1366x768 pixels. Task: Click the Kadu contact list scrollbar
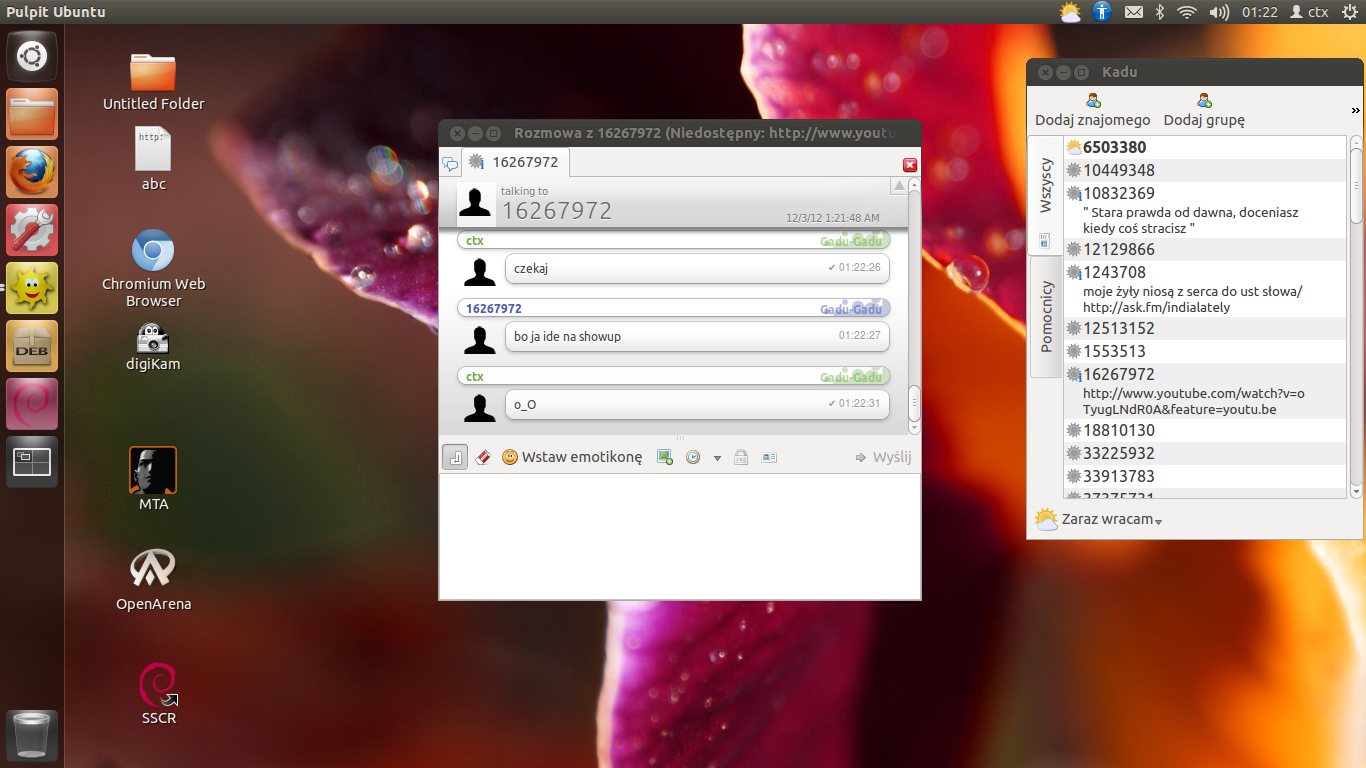1356,317
